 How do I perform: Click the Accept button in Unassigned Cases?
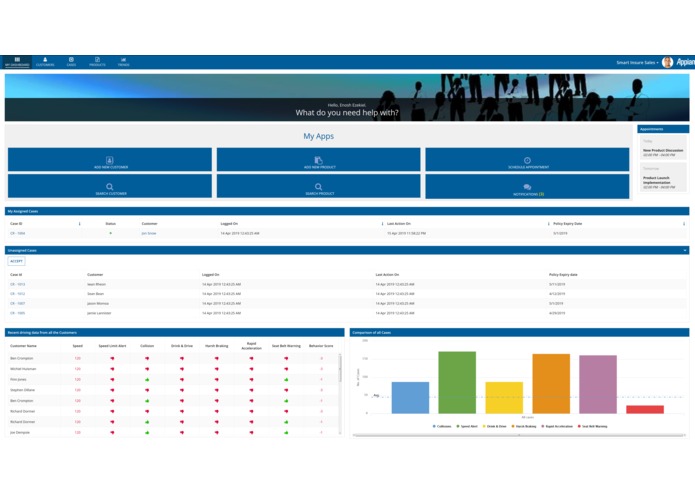click(x=16, y=261)
